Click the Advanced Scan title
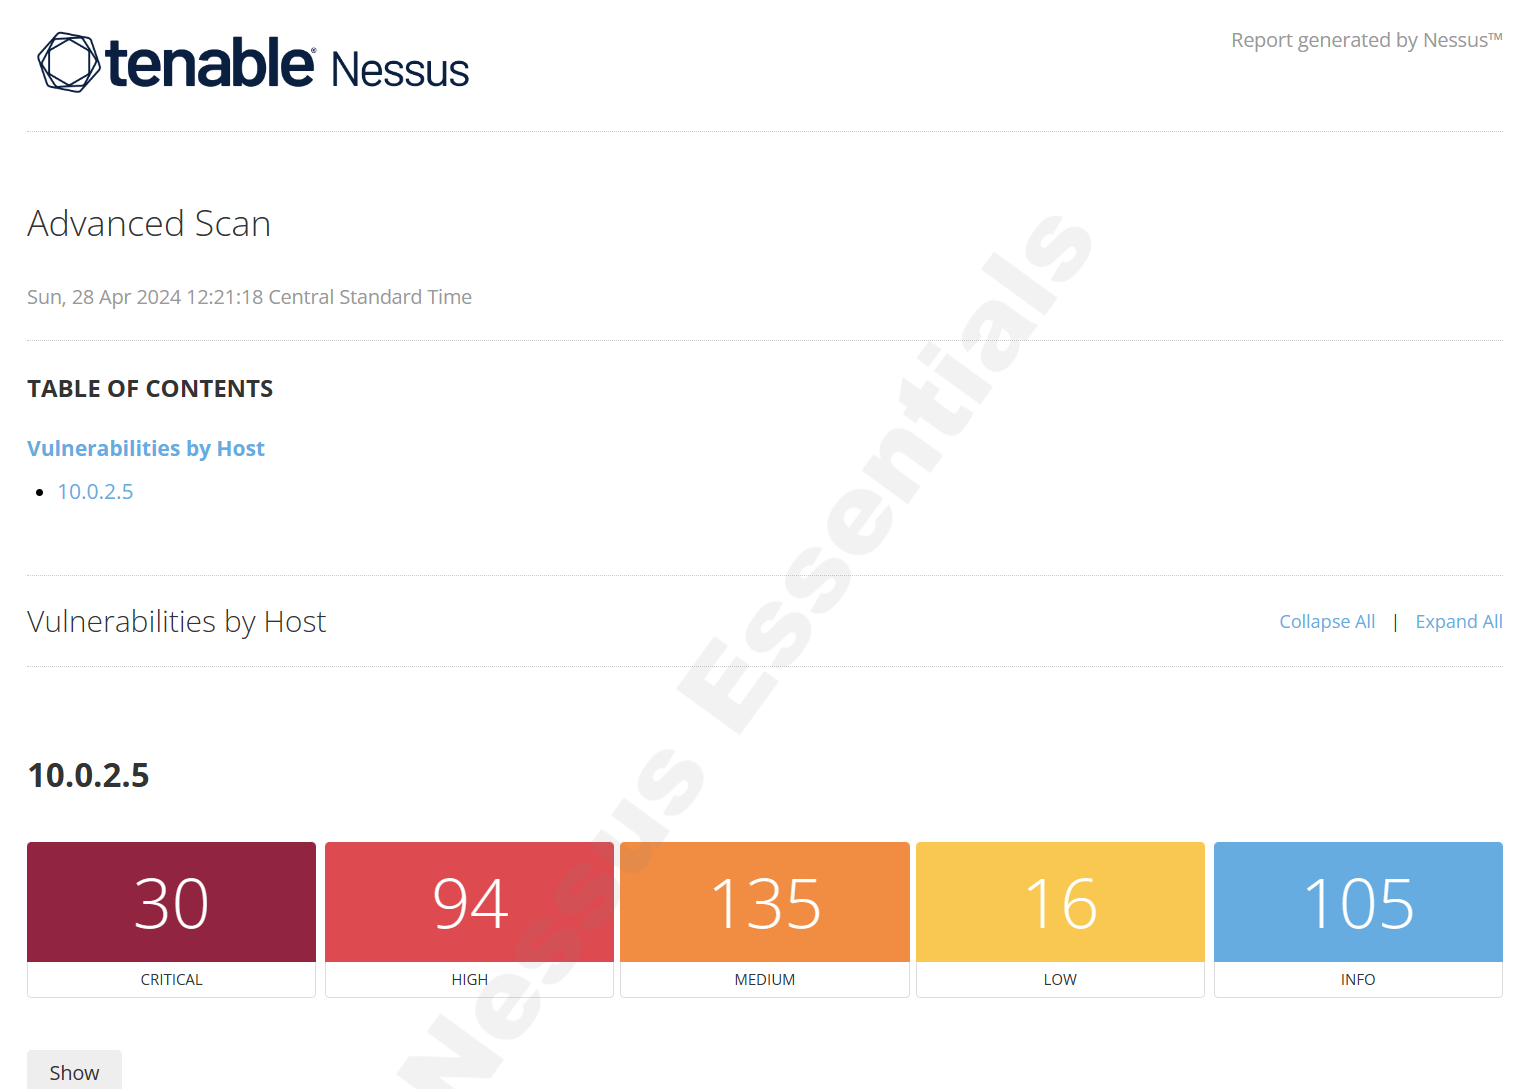The width and height of the screenshot is (1531, 1089). (148, 223)
